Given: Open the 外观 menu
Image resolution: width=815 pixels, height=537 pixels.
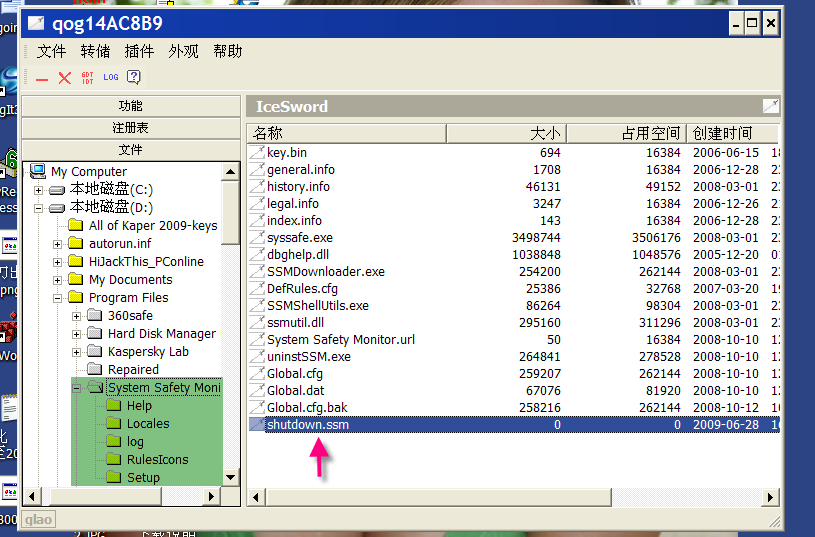Looking at the screenshot, I should [183, 51].
